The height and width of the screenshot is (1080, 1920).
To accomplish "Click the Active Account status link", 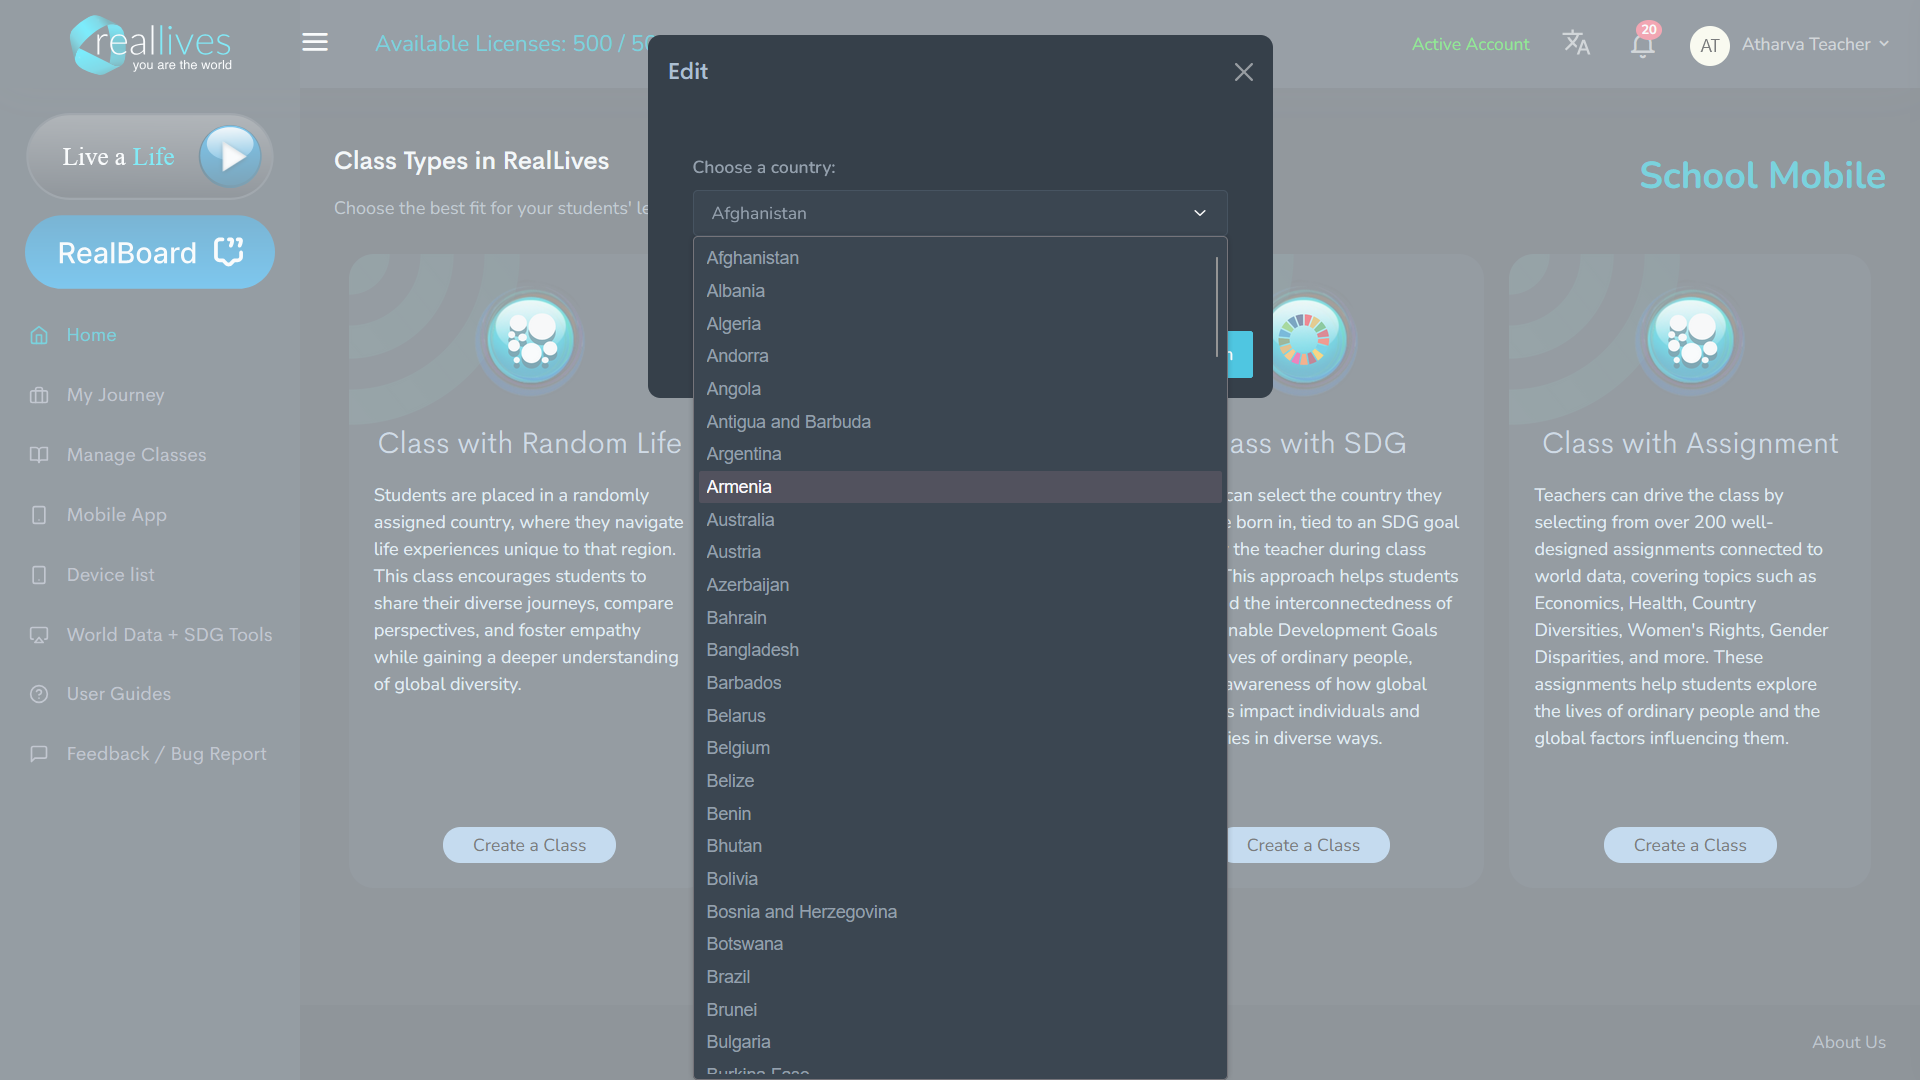I will point(1470,44).
